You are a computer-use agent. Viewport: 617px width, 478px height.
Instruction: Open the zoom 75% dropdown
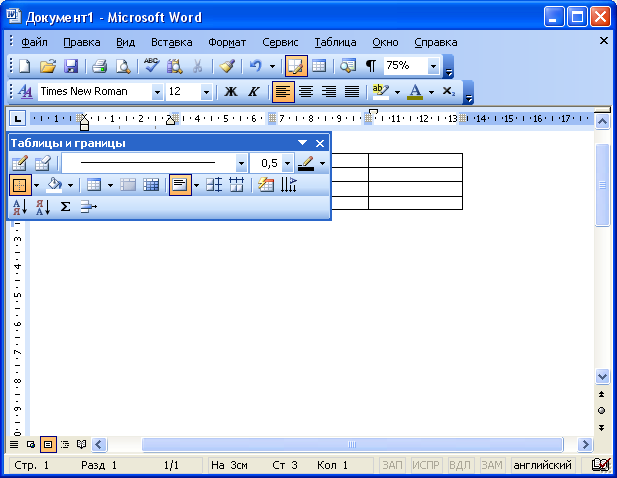coord(433,66)
